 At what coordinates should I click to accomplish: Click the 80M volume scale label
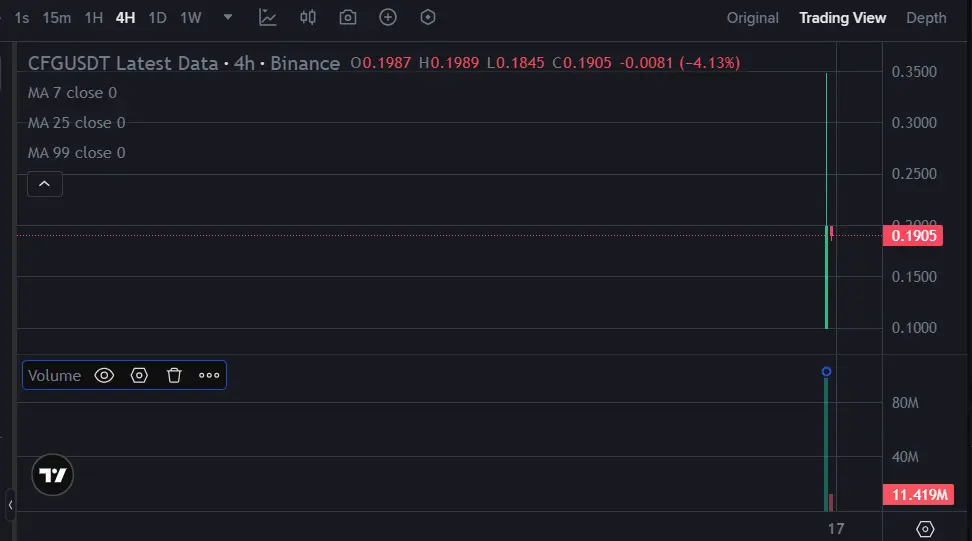click(x=905, y=403)
